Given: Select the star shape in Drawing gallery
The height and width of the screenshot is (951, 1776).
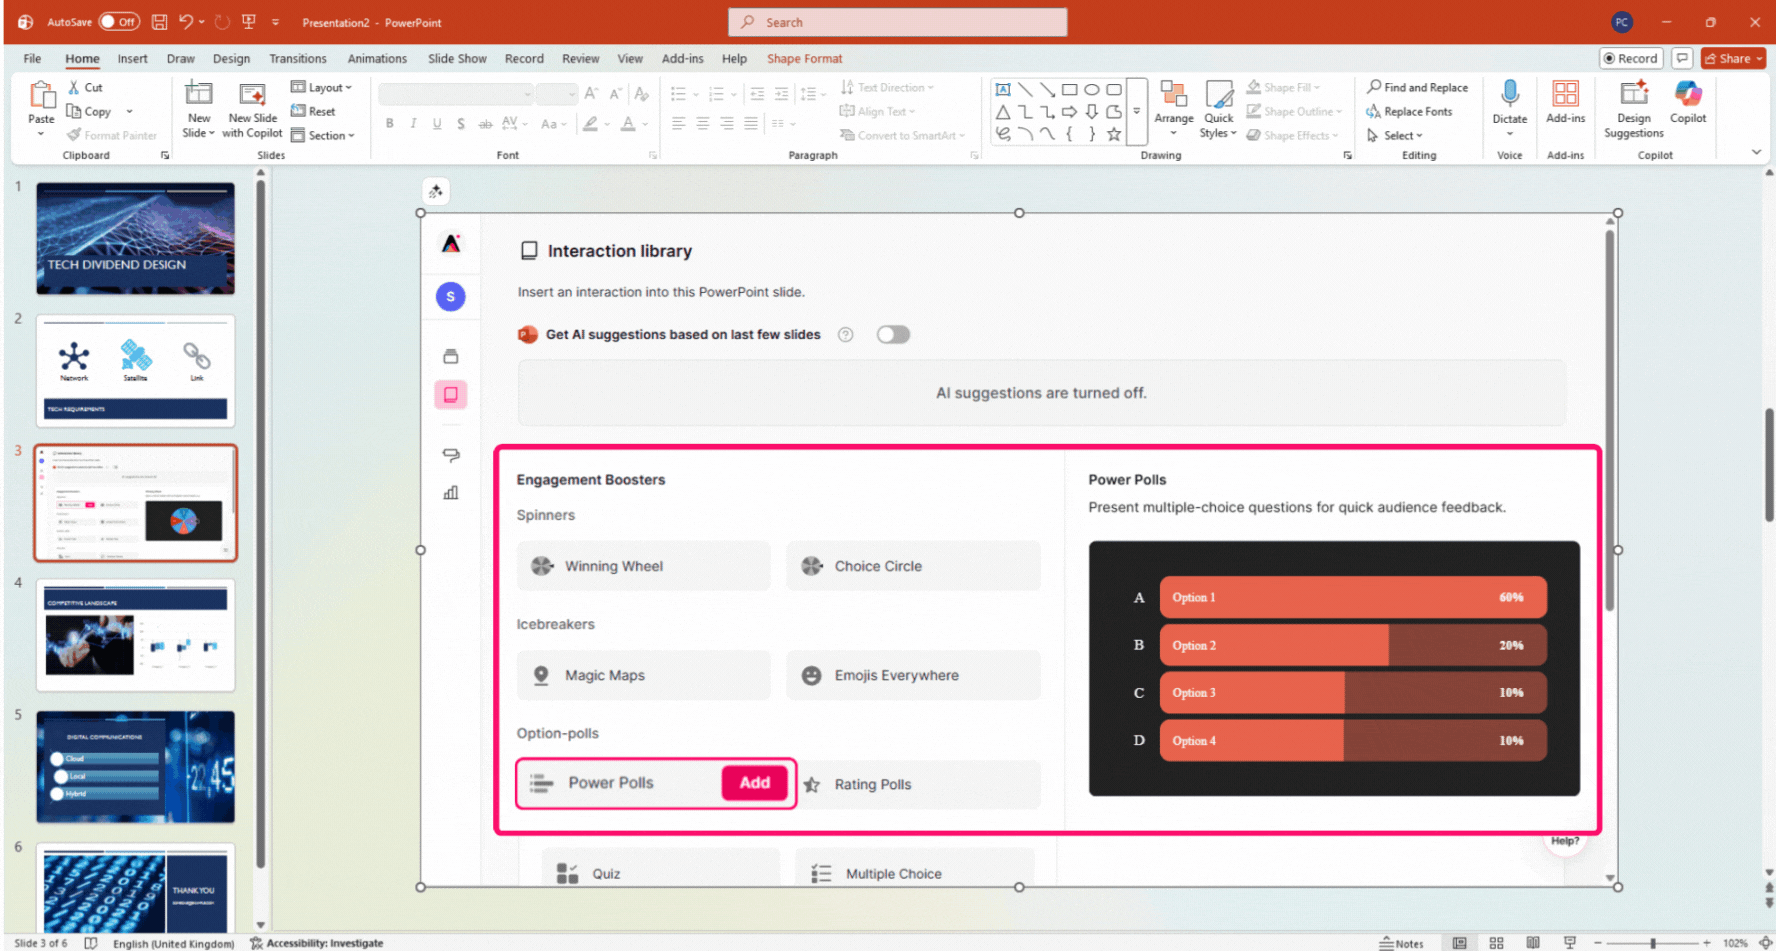Looking at the screenshot, I should point(1113,134).
